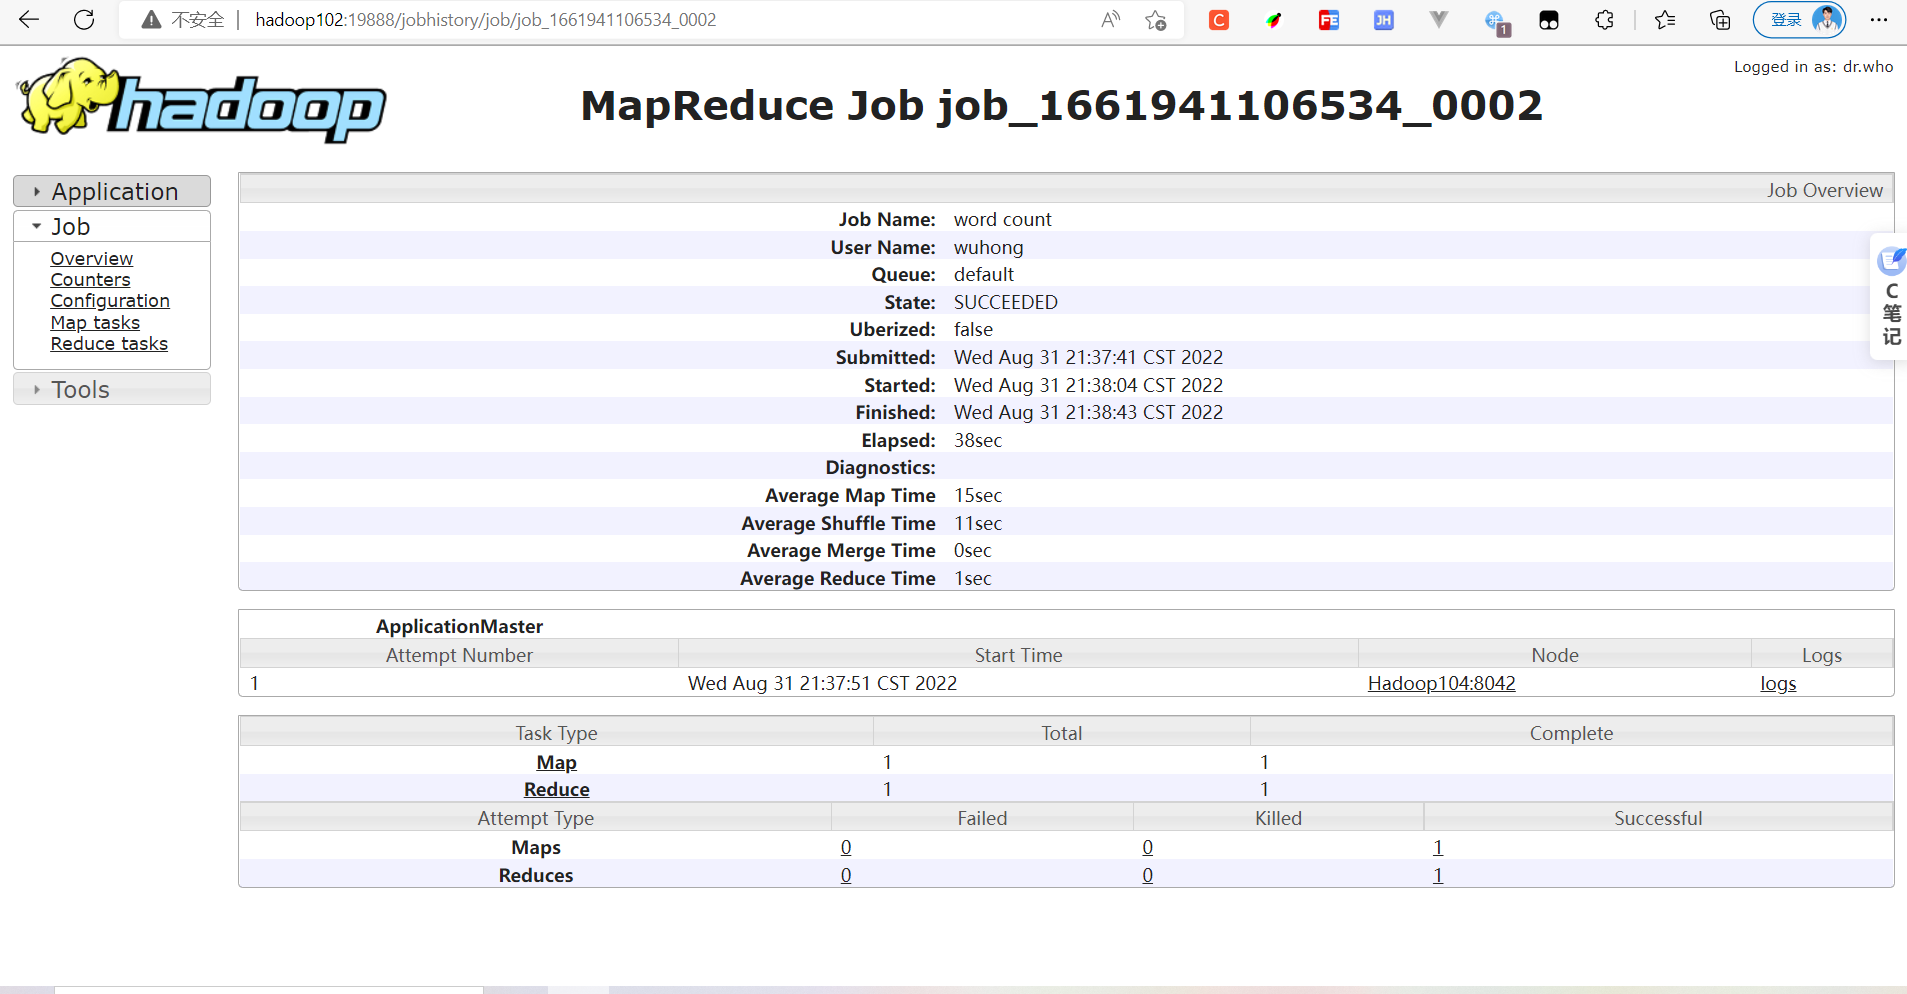Image resolution: width=1907 pixels, height=994 pixels.
Task: Open the Counters link in Job menu
Action: 91,280
